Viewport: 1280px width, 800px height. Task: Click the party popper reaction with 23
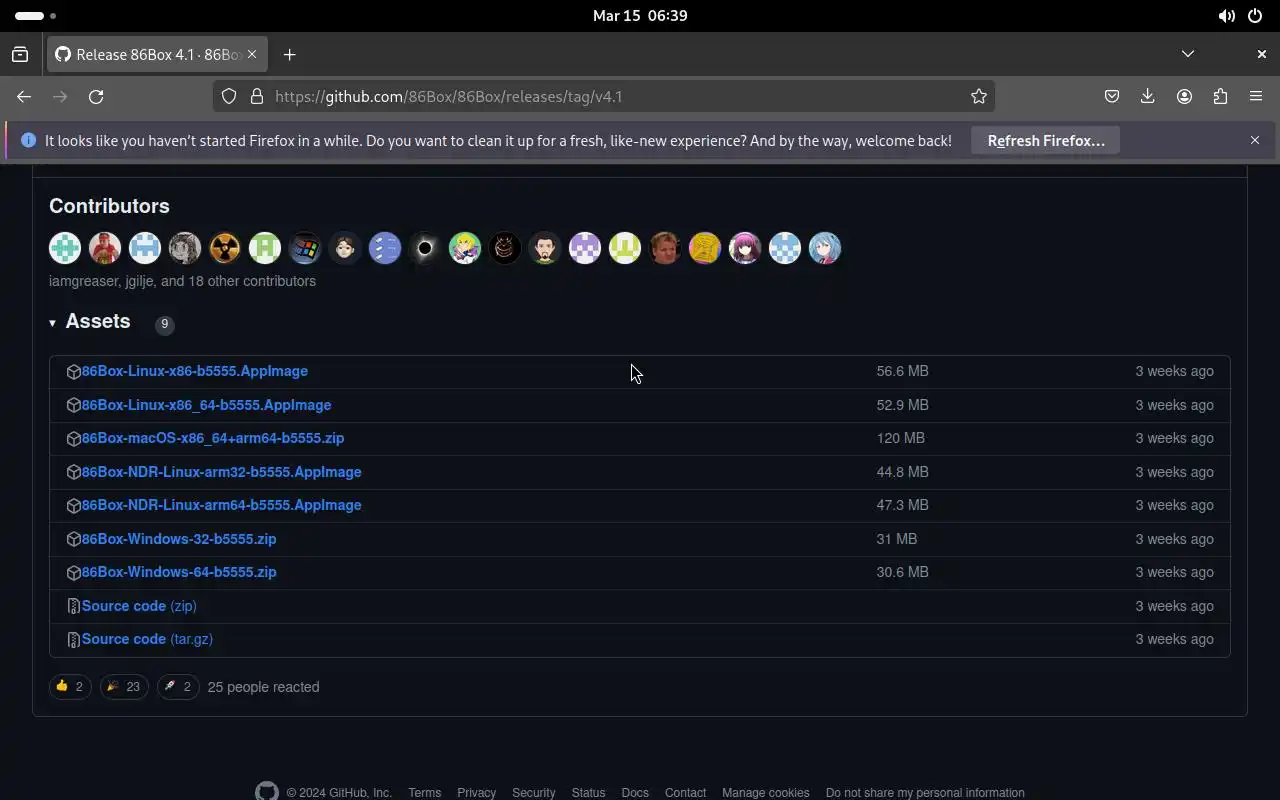pos(124,687)
